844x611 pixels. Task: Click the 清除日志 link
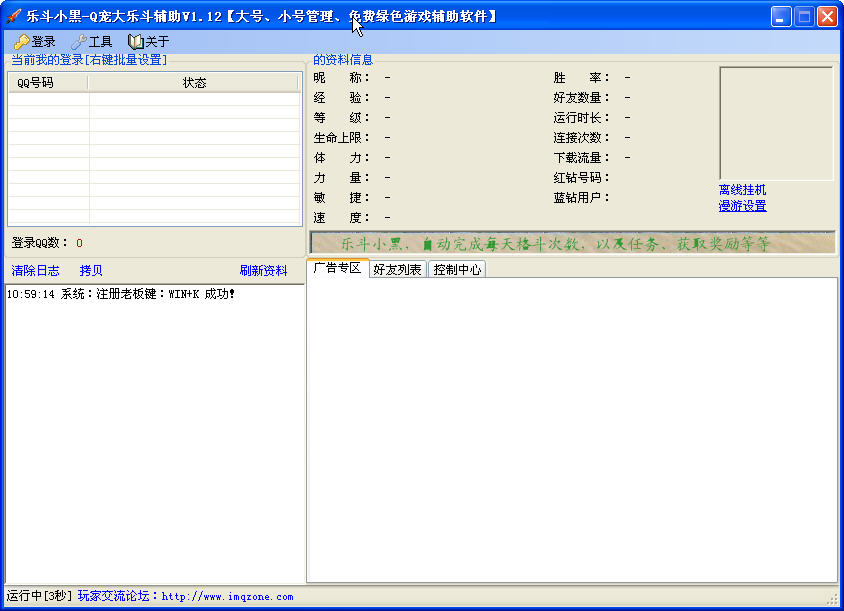[36, 271]
